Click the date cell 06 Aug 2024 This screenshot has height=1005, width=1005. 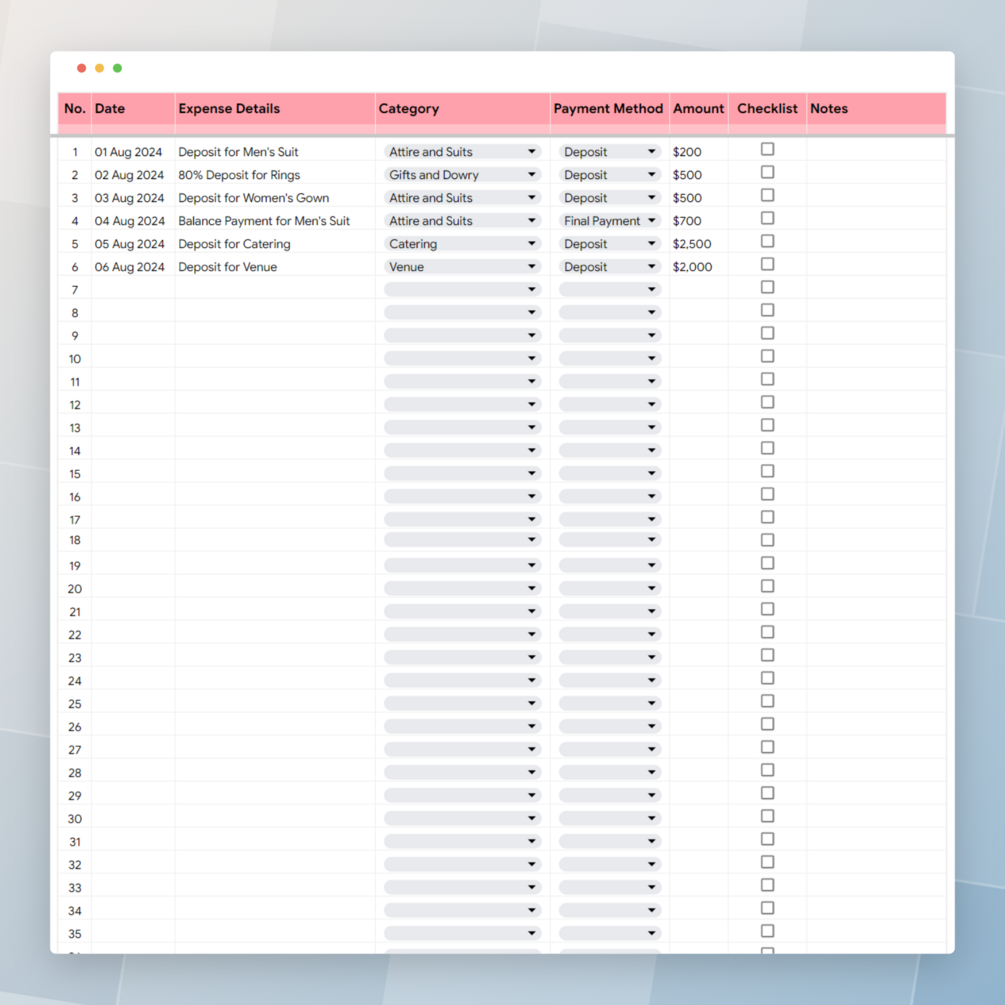[x=133, y=267]
